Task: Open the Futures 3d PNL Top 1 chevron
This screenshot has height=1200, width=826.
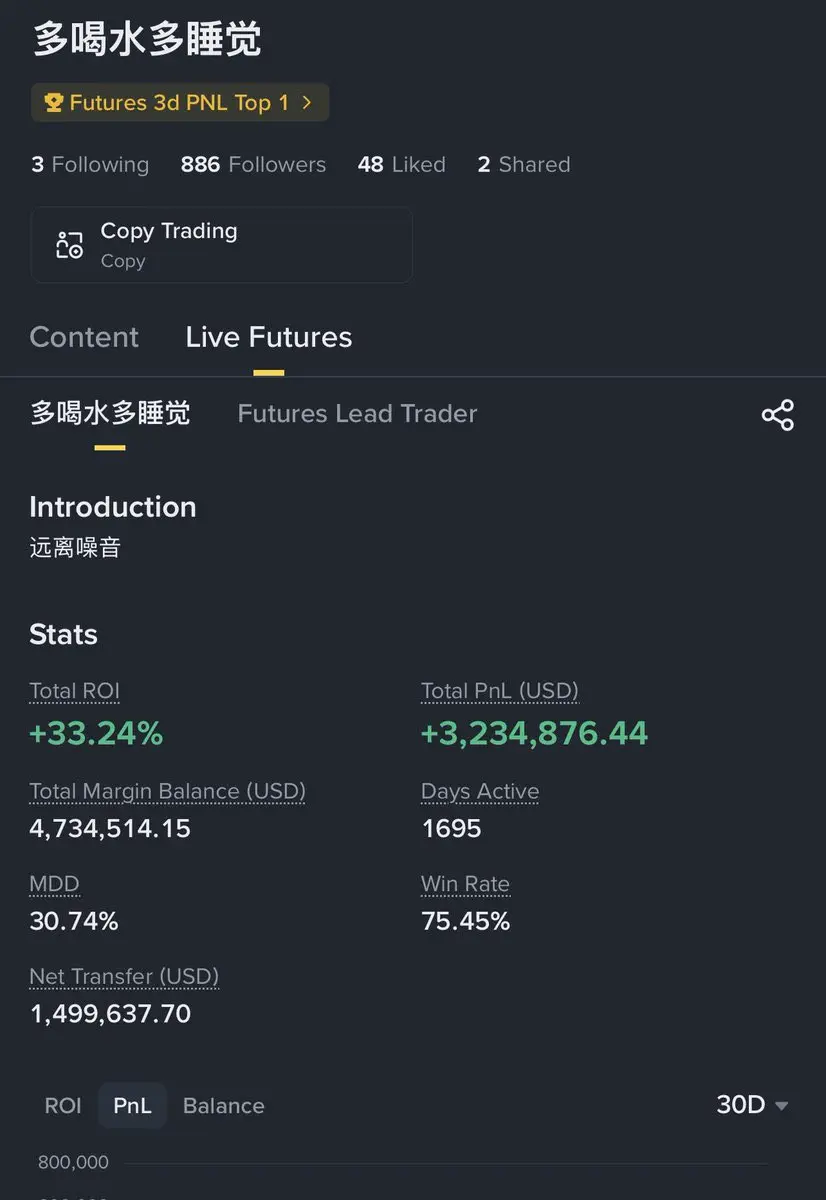Action: click(307, 103)
